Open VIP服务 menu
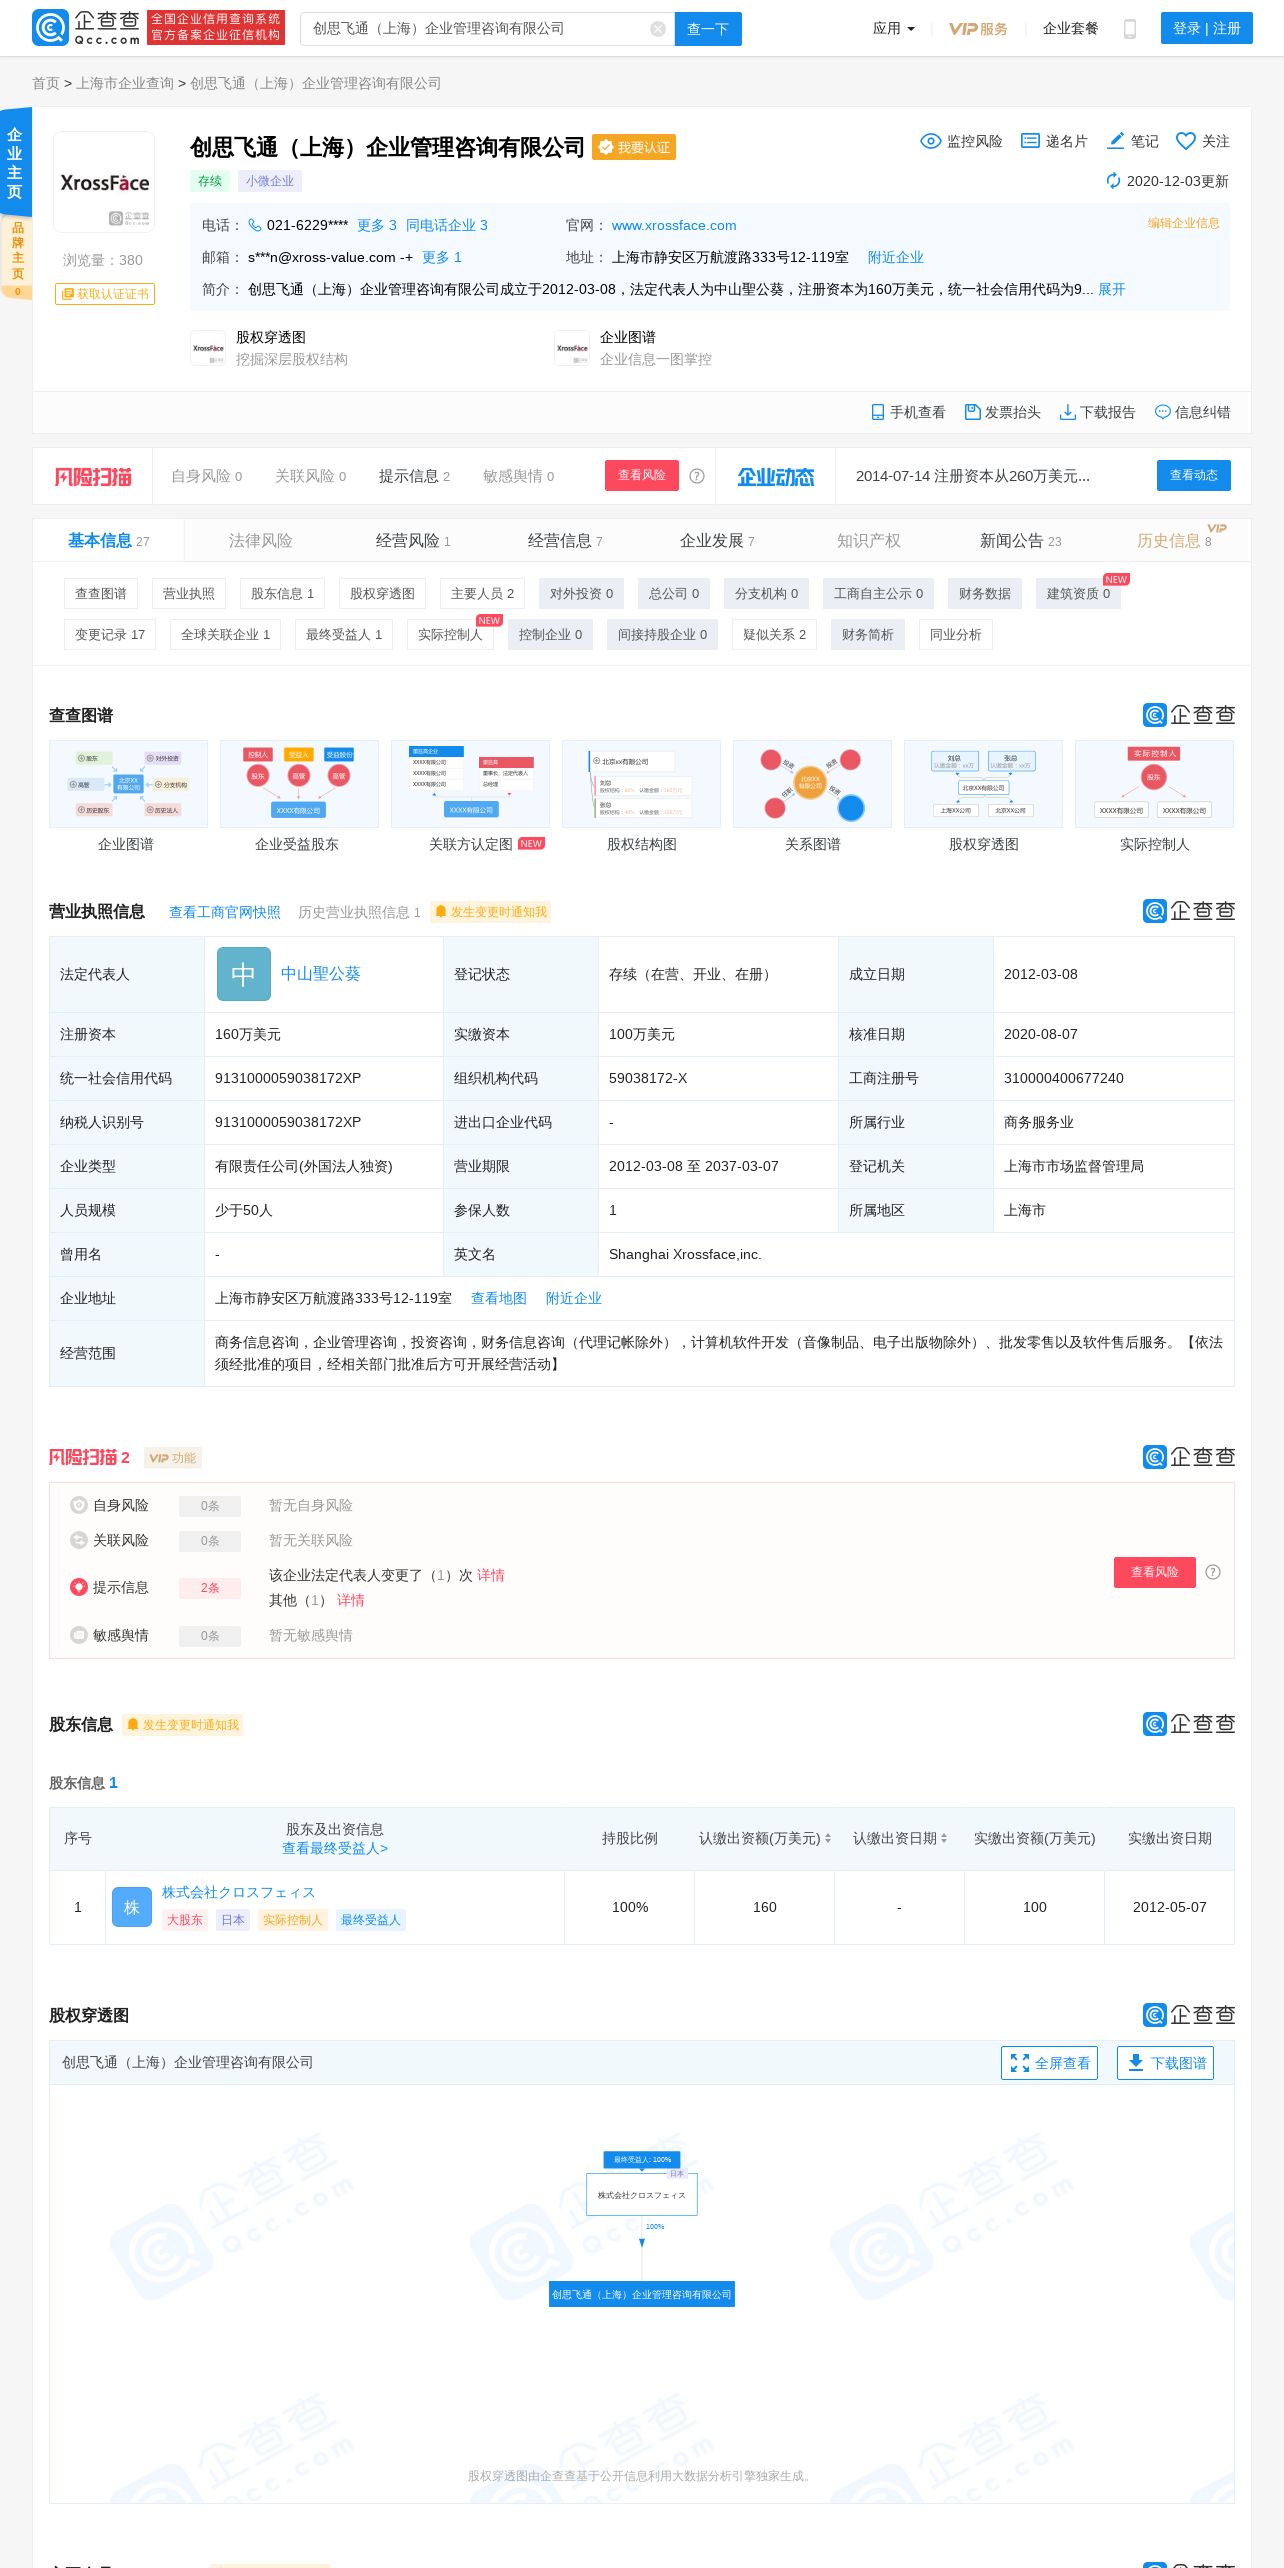The image size is (1284, 2568). 978,29
